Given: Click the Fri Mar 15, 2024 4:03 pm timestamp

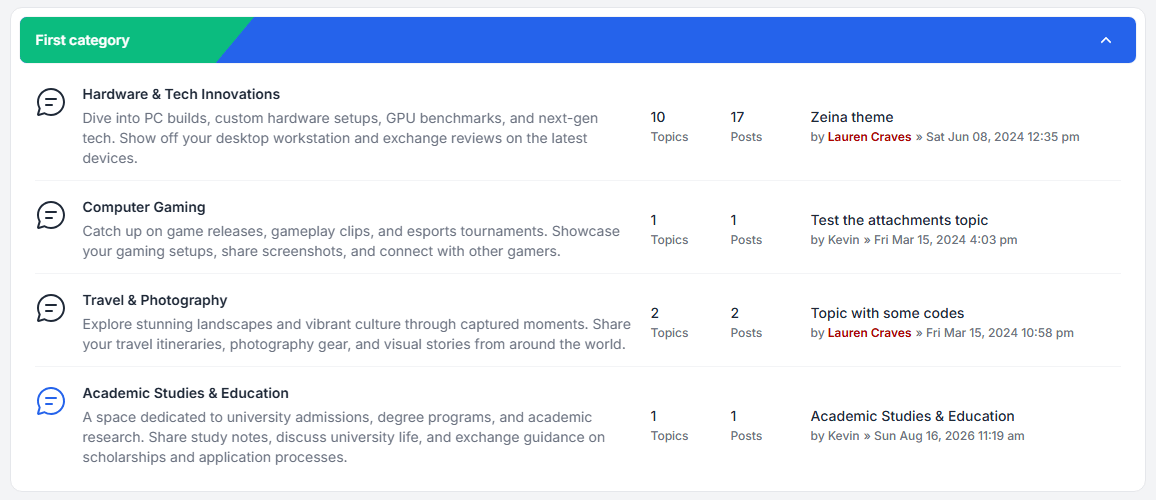Looking at the screenshot, I should point(946,240).
